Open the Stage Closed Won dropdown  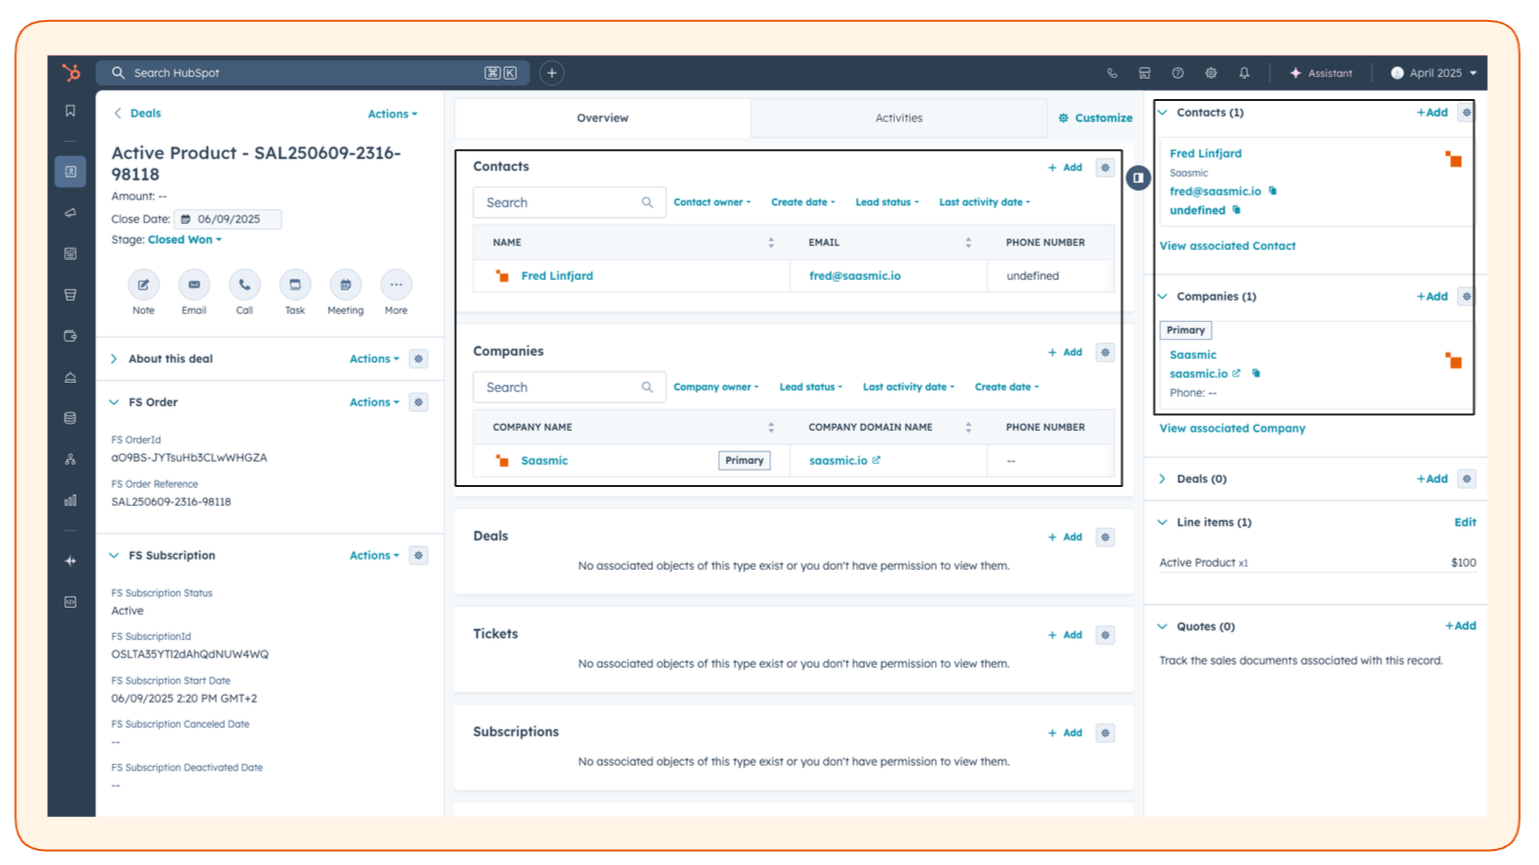[184, 239]
